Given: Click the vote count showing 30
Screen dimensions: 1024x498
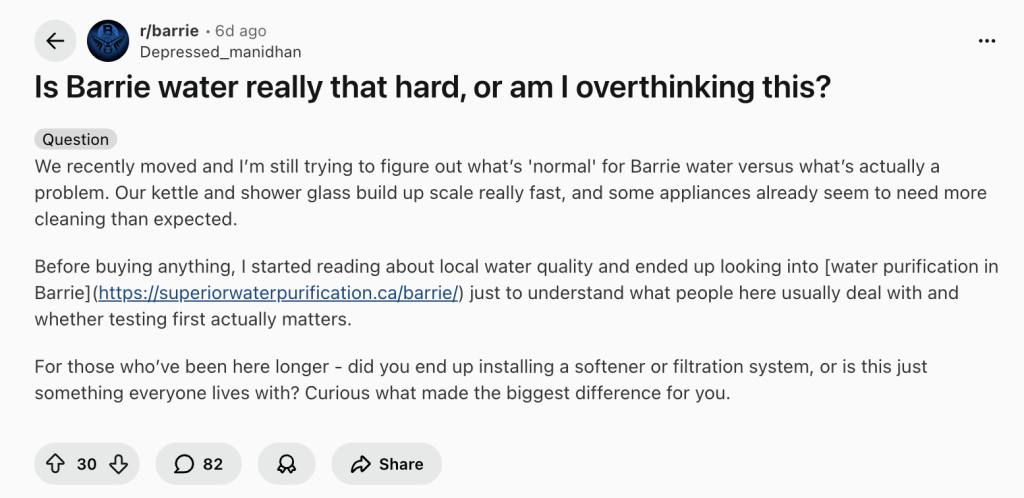Looking at the screenshot, I should [87, 464].
